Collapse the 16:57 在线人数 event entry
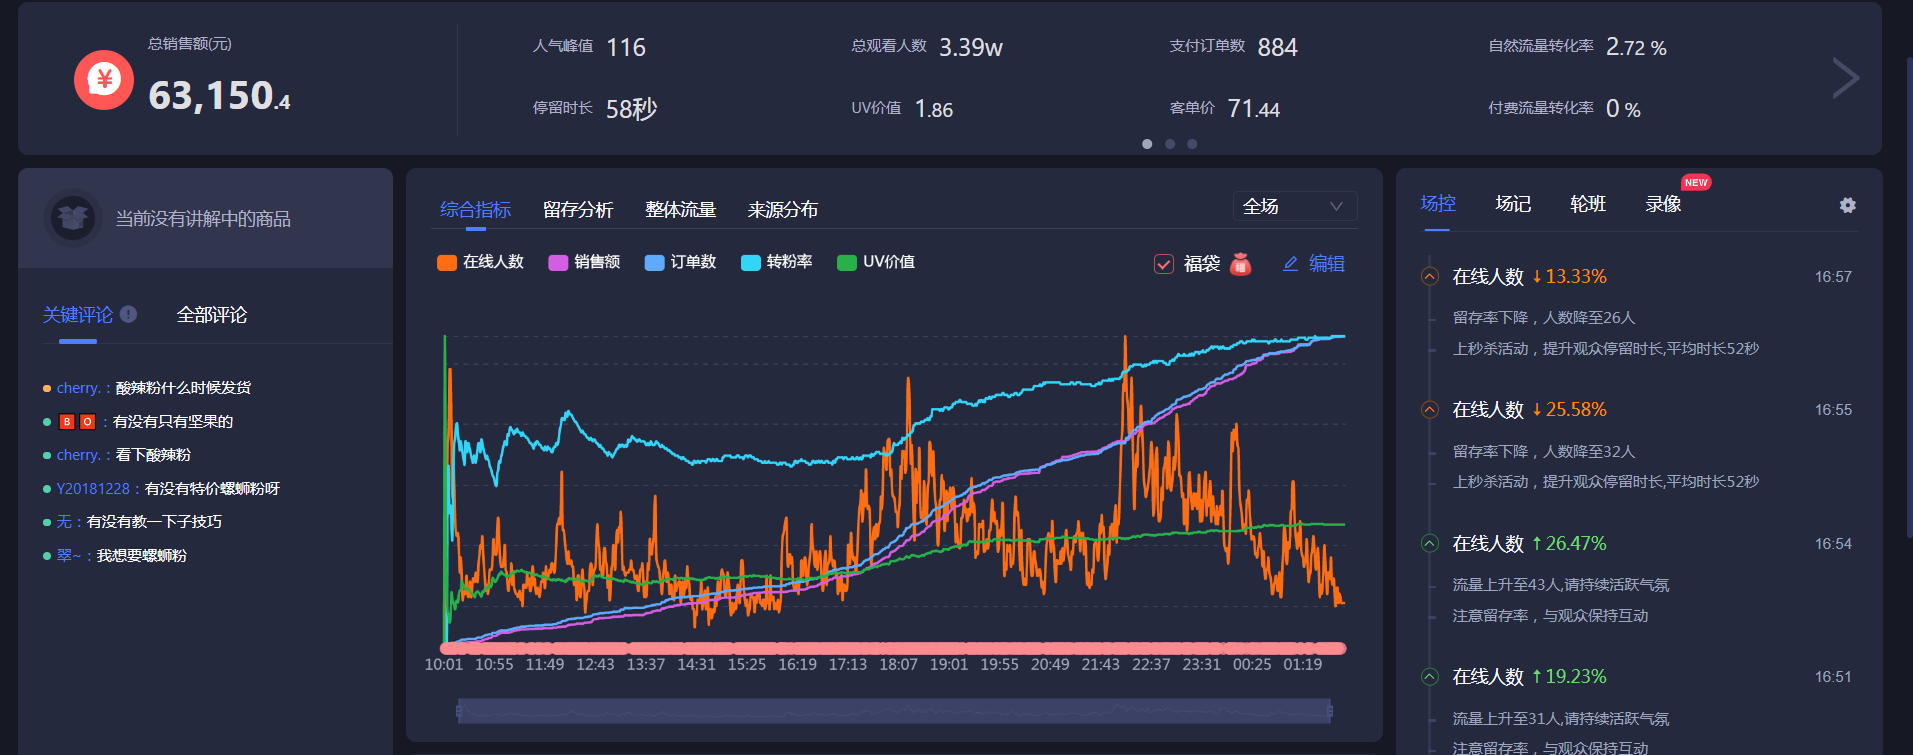Viewport: 1913px width, 755px height. (x=1430, y=276)
